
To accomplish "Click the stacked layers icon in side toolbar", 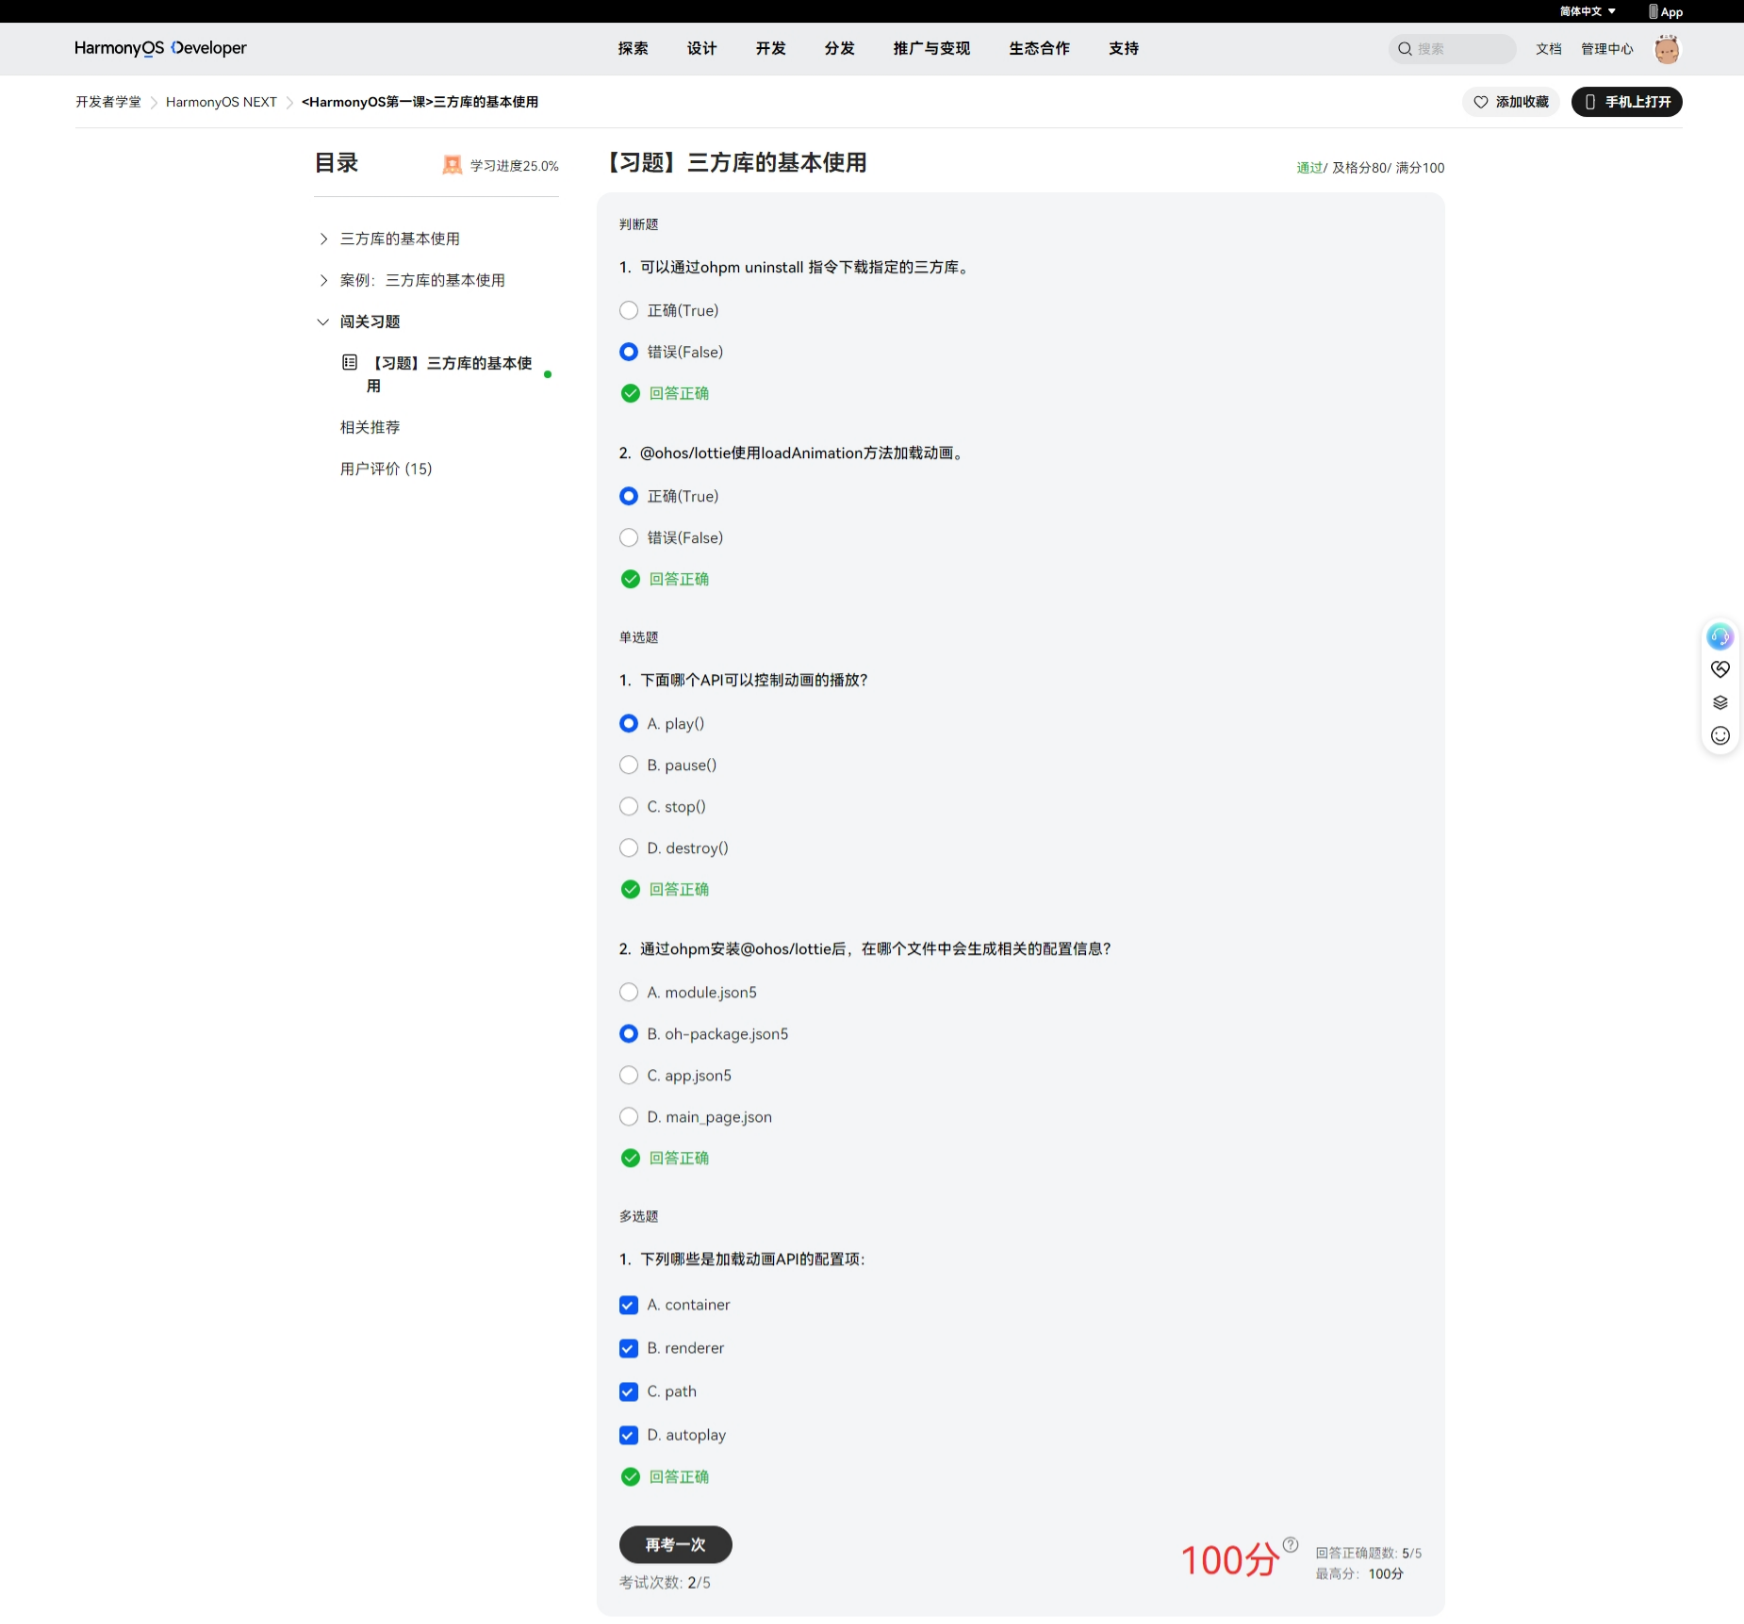I will click(x=1720, y=703).
